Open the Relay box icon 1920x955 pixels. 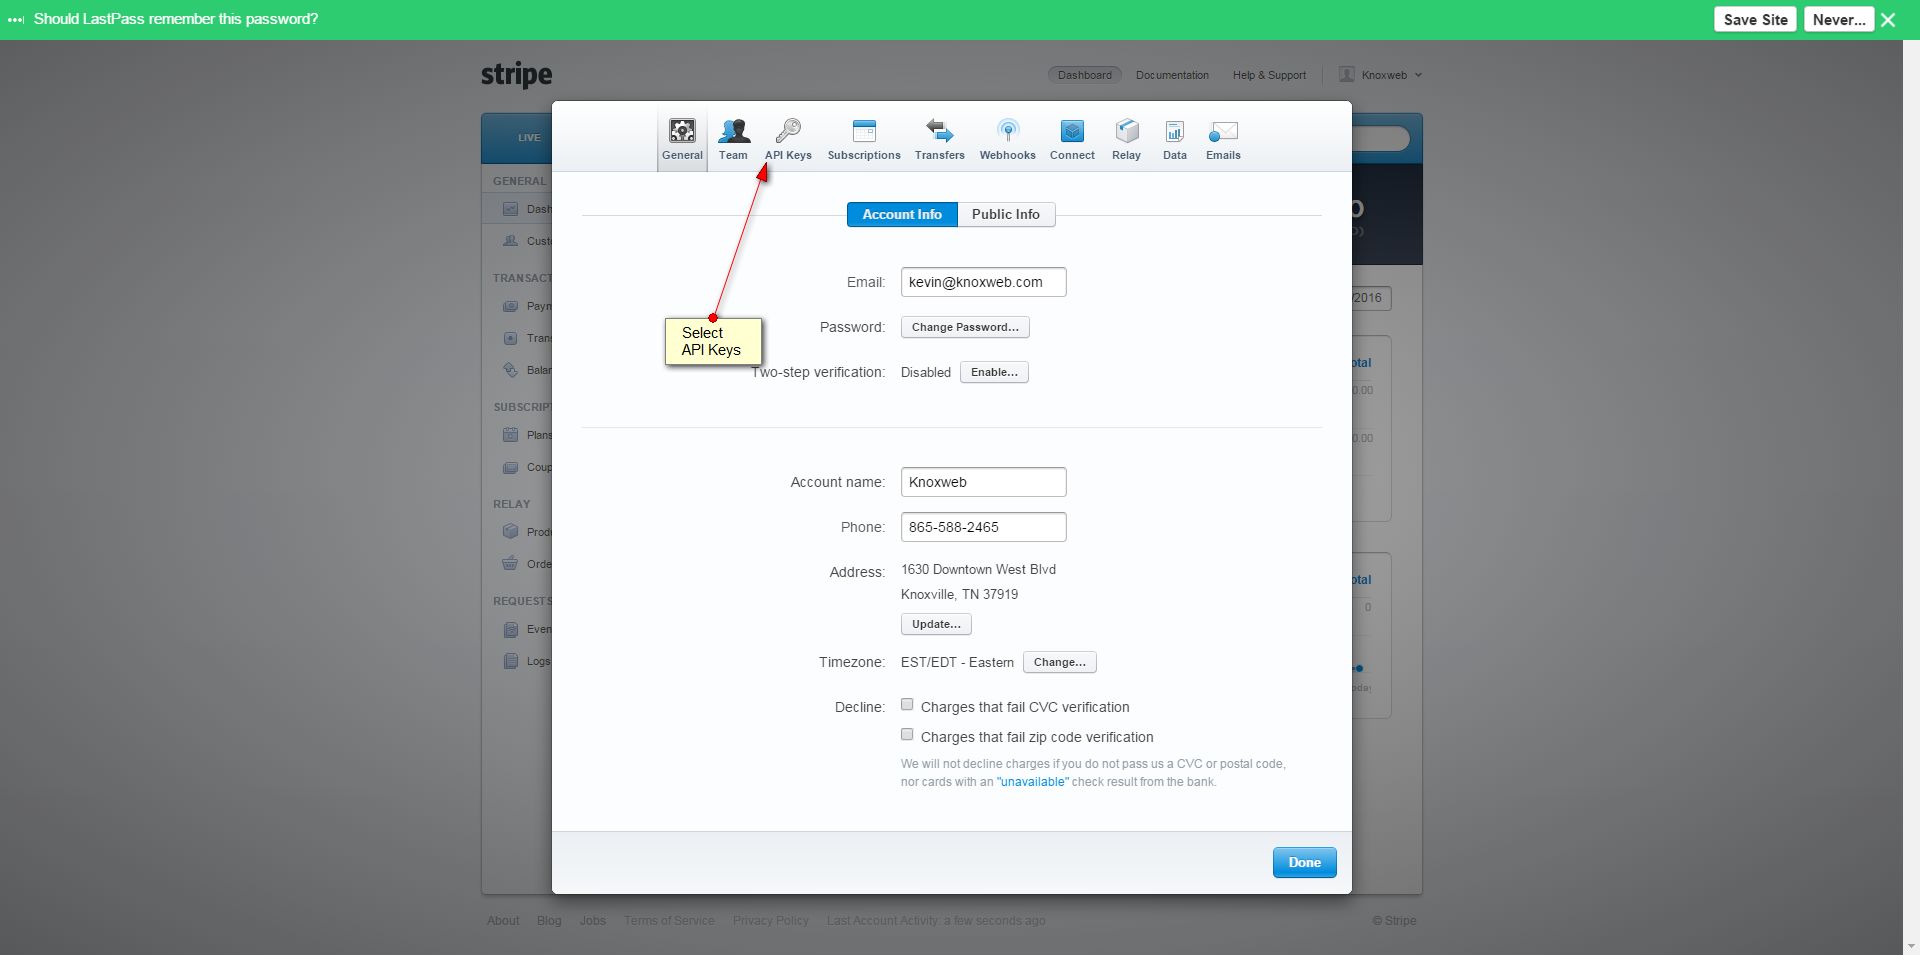(1126, 131)
